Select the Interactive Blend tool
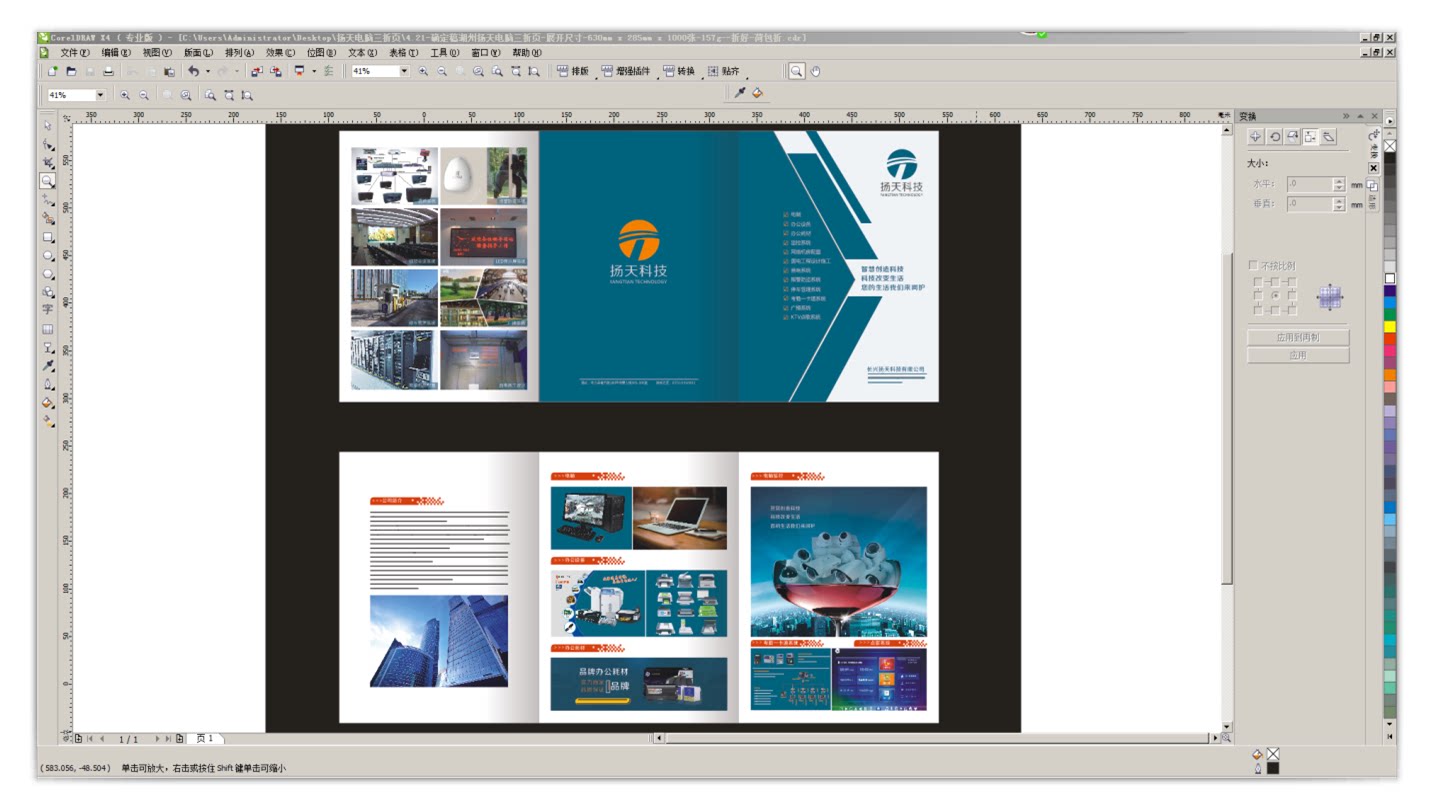The width and height of the screenshot is (1435, 809). point(47,348)
